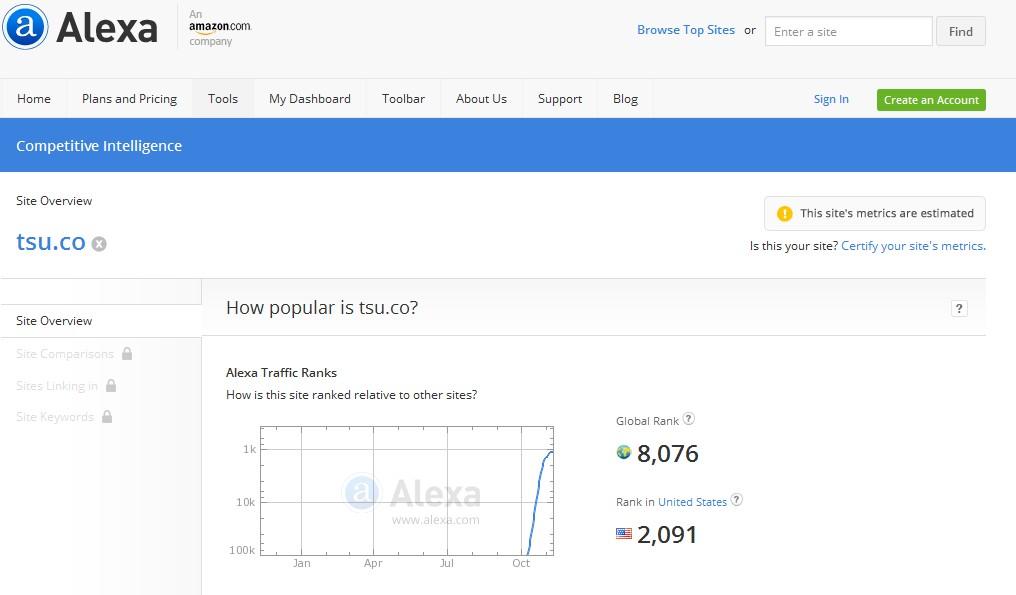Click the Alexa traffic rank graph

pos(407,491)
